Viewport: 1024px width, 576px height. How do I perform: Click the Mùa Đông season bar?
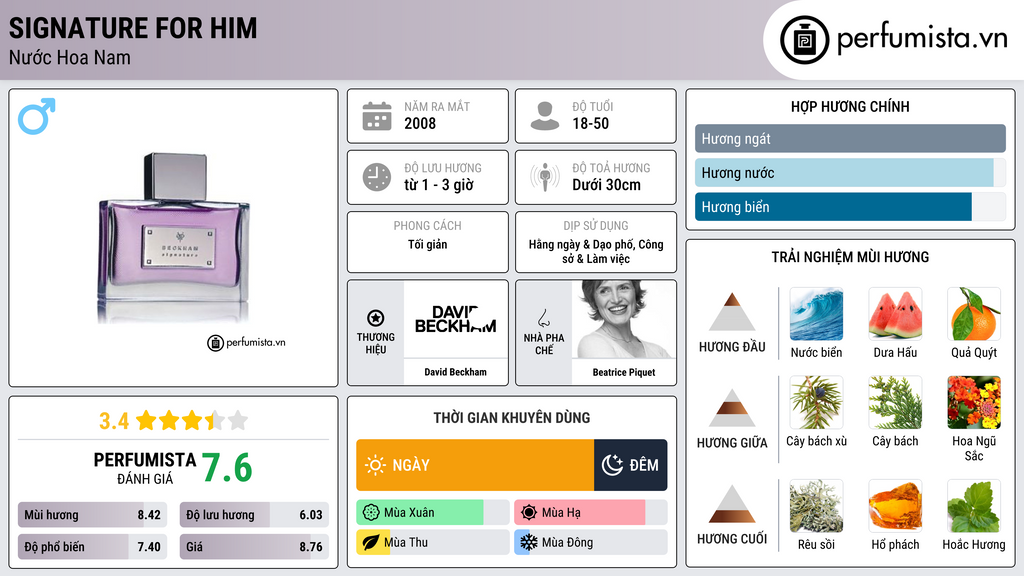(x=590, y=542)
